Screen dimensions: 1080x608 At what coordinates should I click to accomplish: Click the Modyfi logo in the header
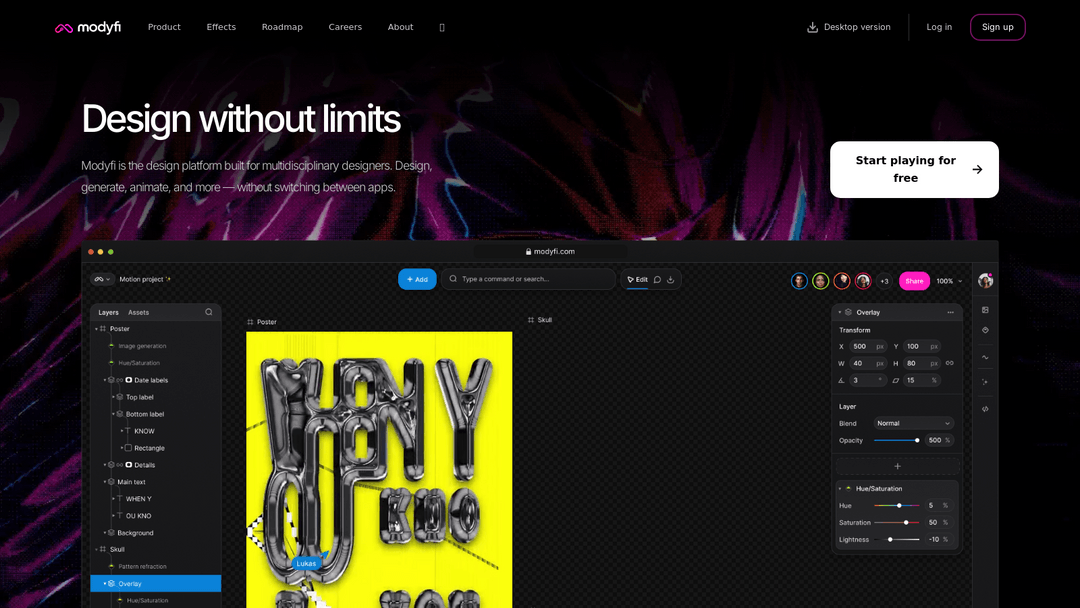[x=88, y=28]
